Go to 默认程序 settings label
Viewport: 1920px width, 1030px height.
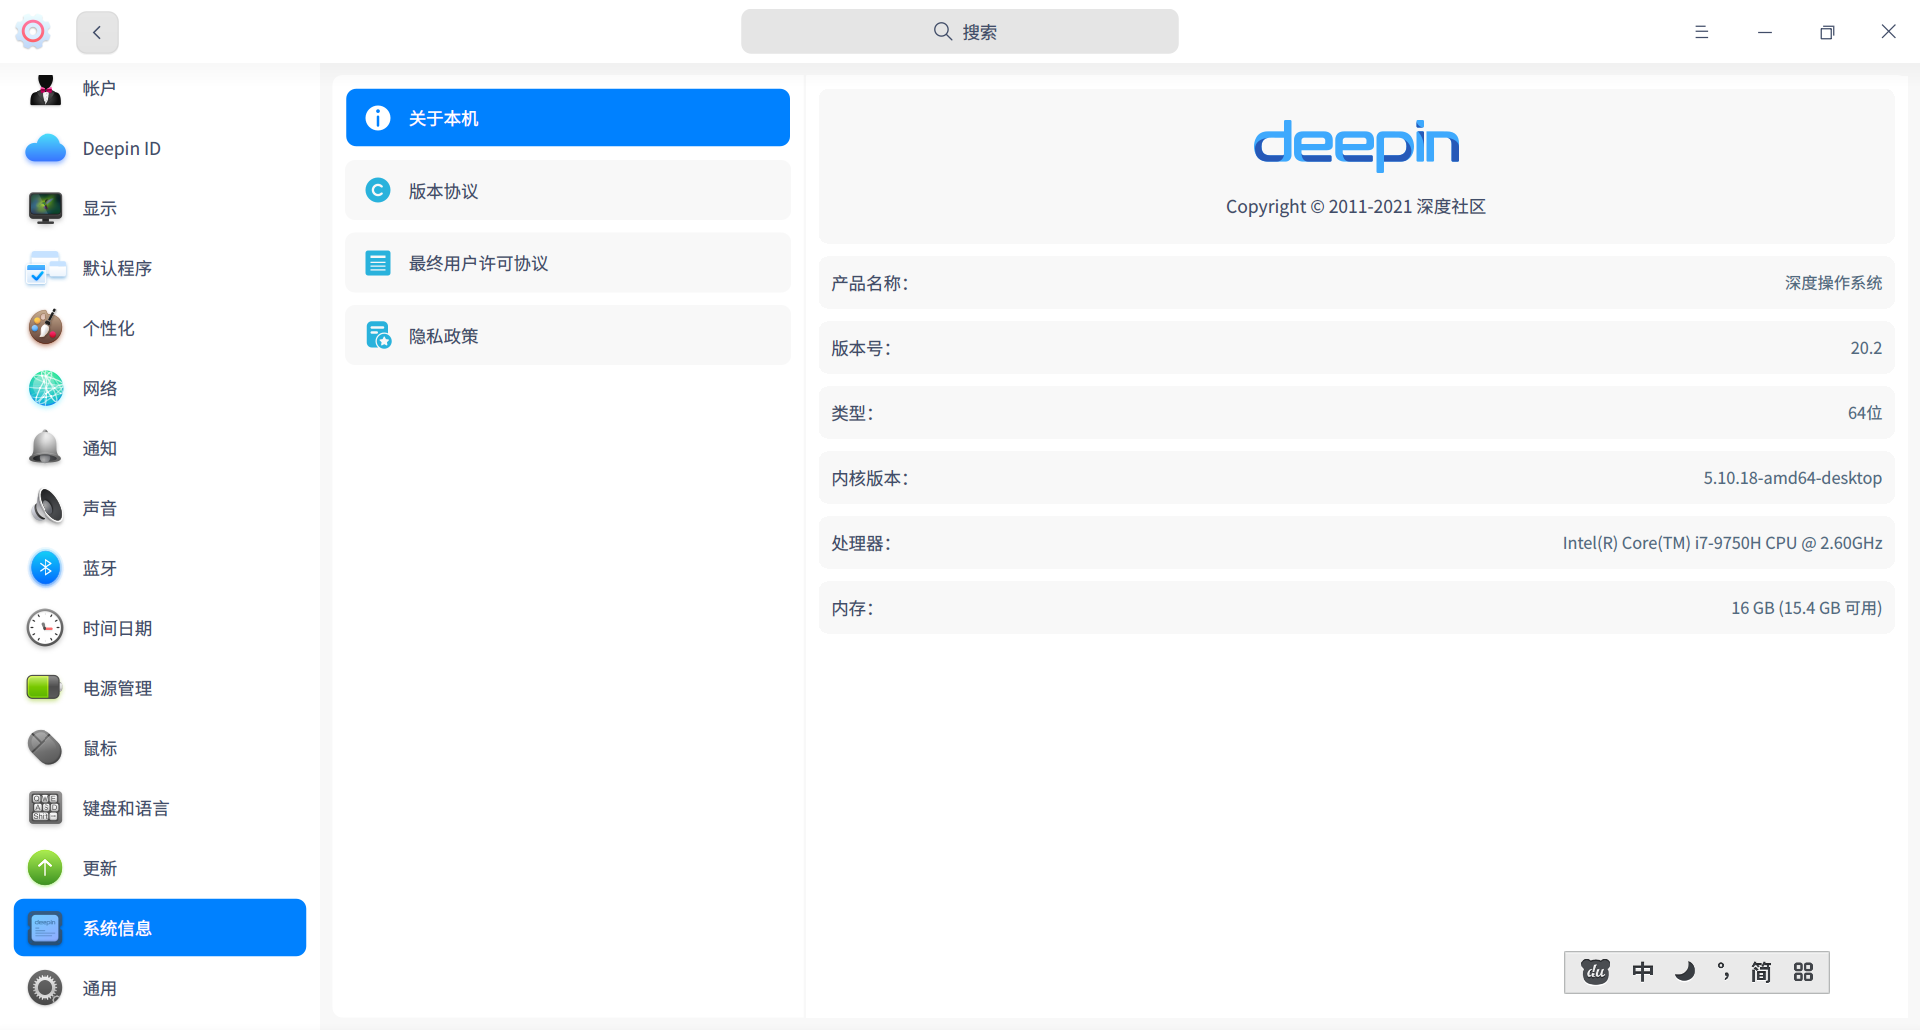click(117, 268)
